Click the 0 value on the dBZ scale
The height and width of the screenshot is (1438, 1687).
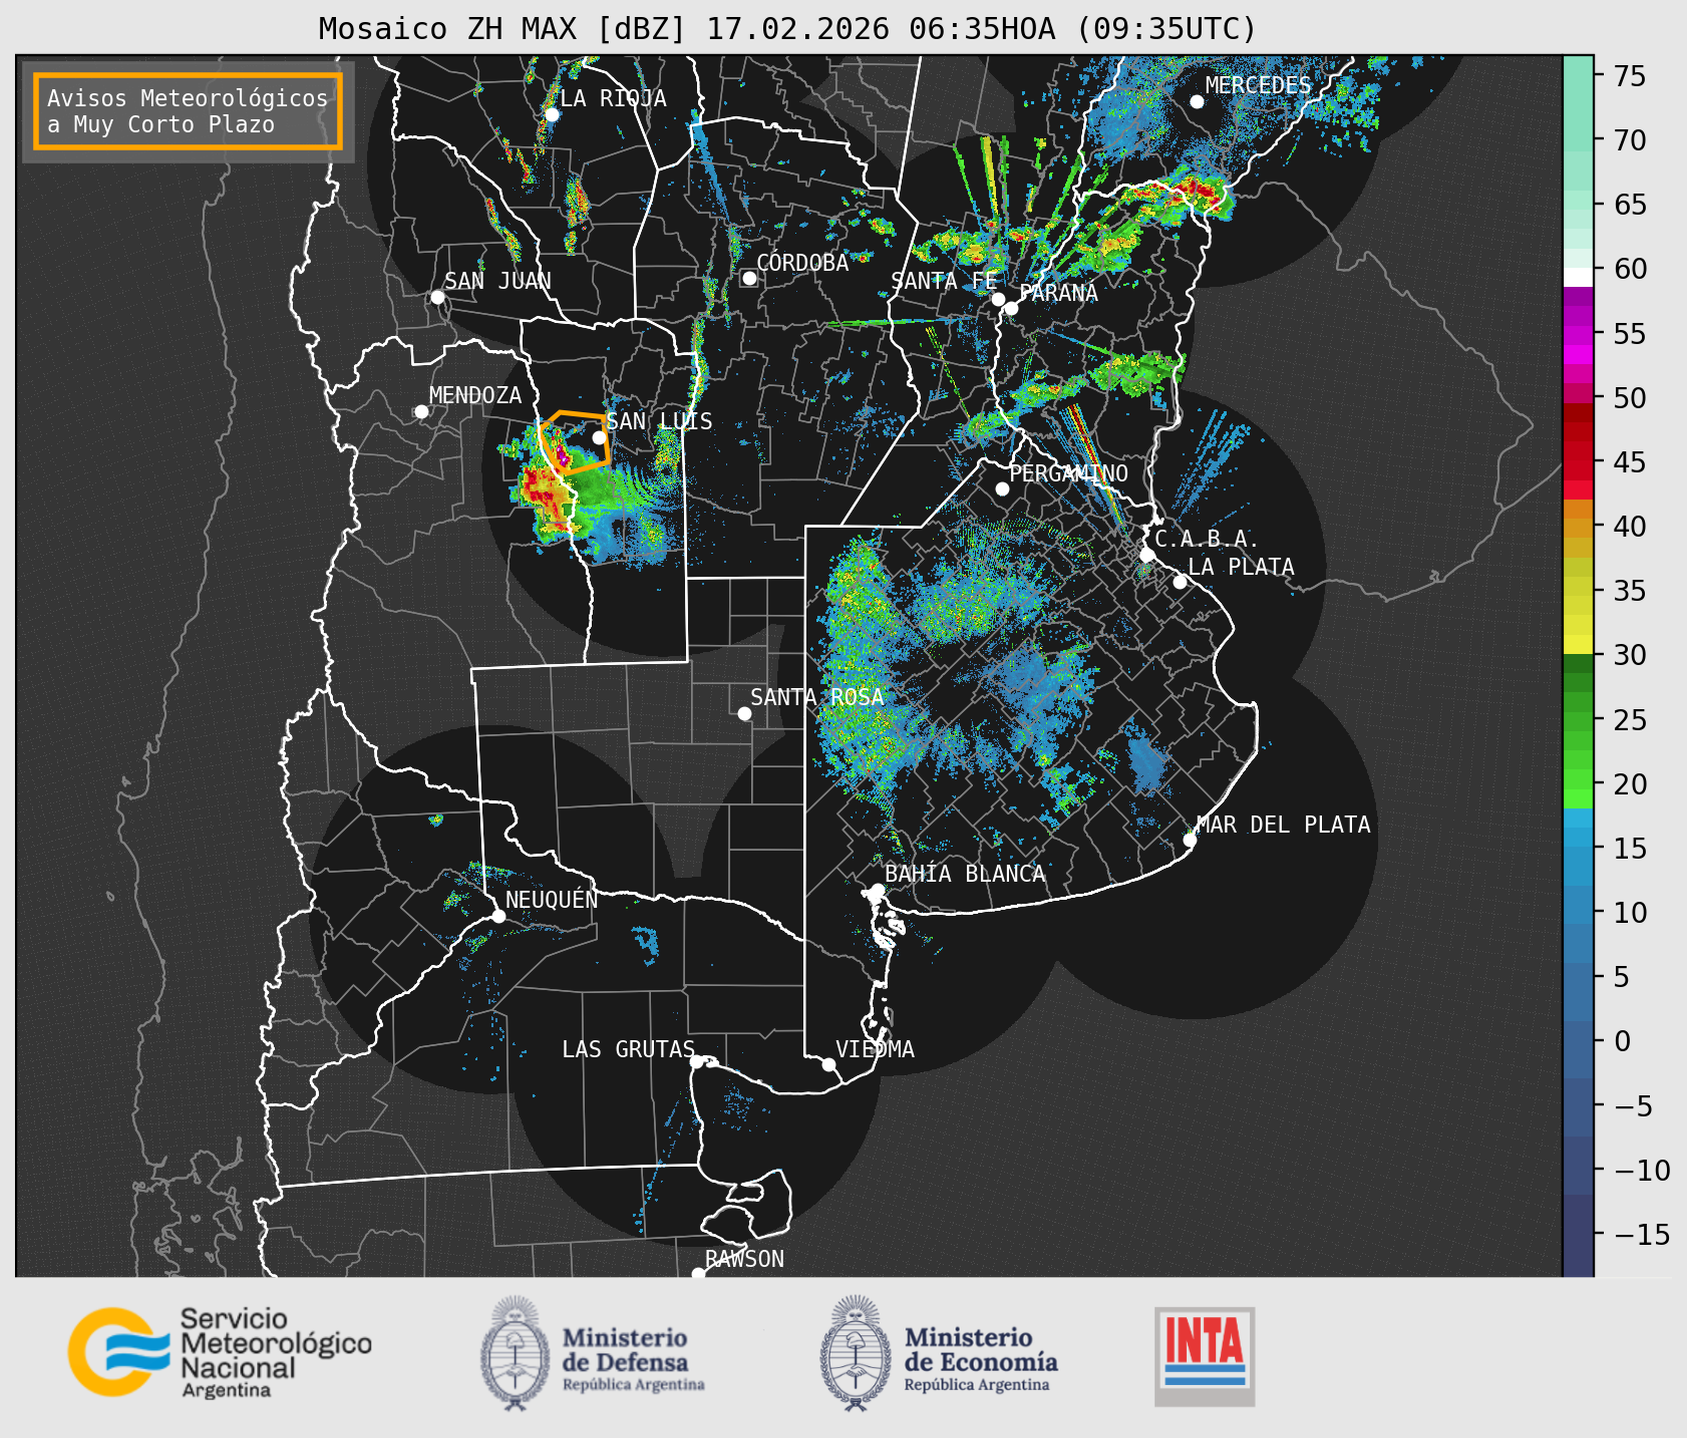pos(1622,1041)
